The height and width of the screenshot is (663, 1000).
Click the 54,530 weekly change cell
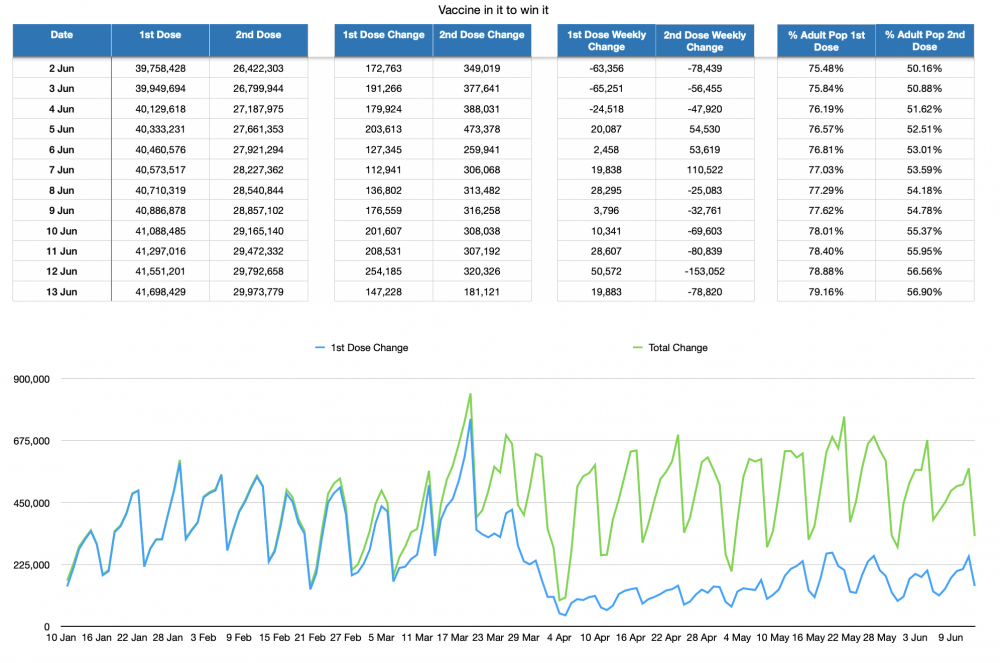click(x=705, y=129)
